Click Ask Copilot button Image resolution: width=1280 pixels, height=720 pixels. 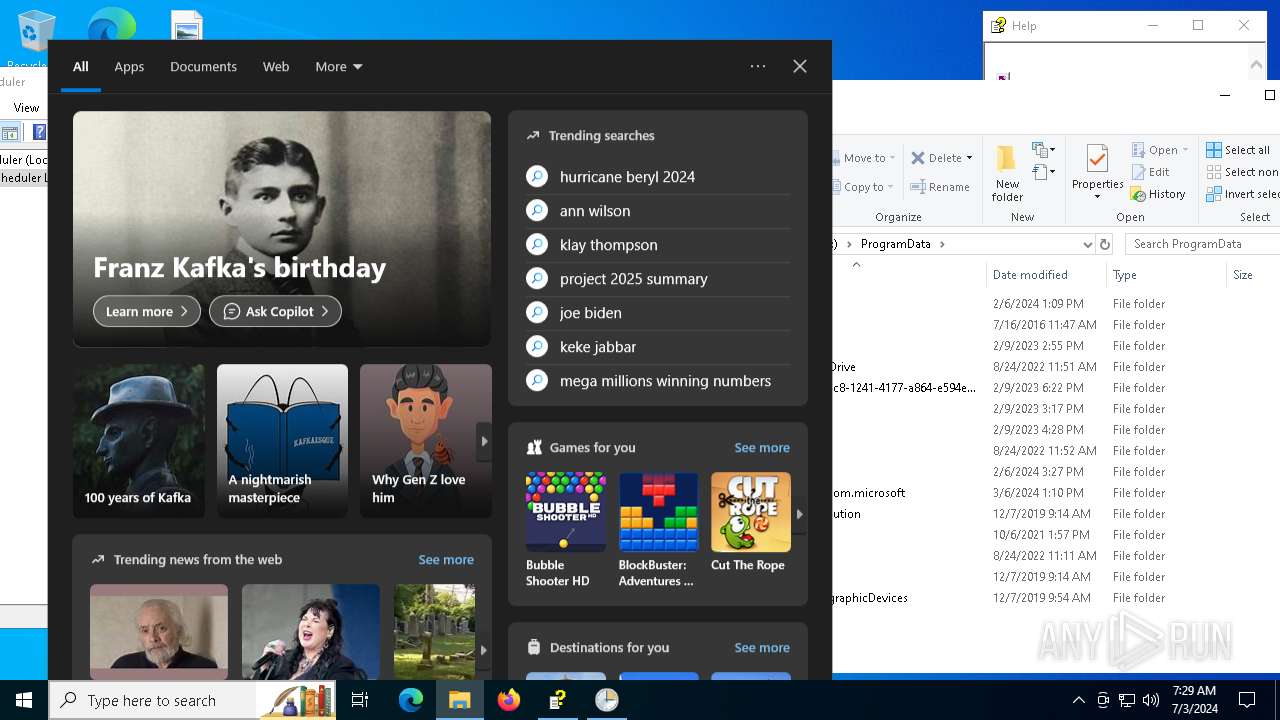pyautogui.click(x=275, y=311)
